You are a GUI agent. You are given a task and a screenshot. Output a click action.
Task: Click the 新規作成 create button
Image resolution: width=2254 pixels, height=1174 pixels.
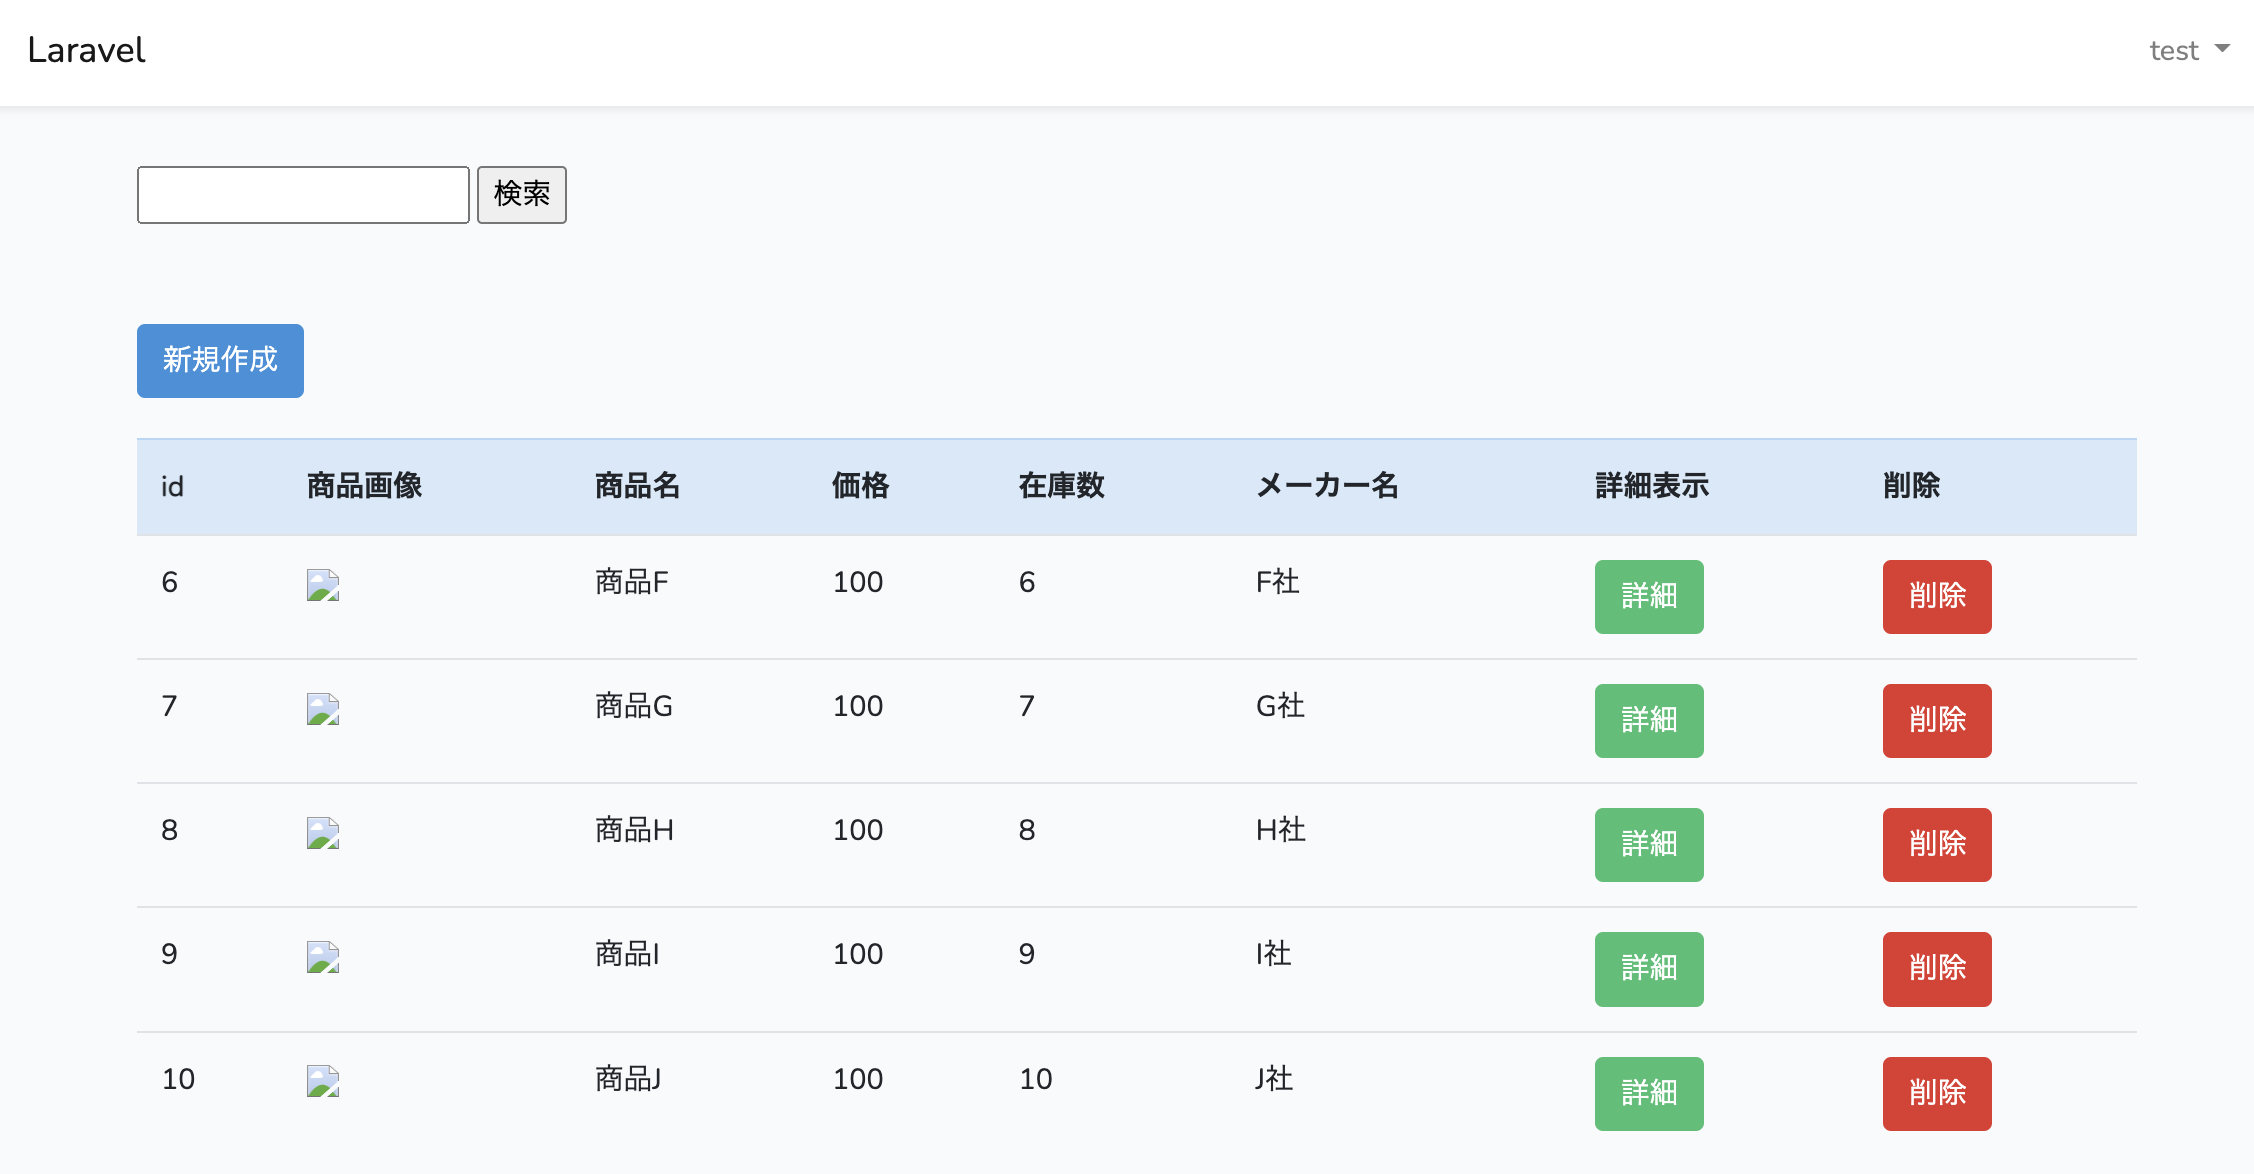pos(220,360)
